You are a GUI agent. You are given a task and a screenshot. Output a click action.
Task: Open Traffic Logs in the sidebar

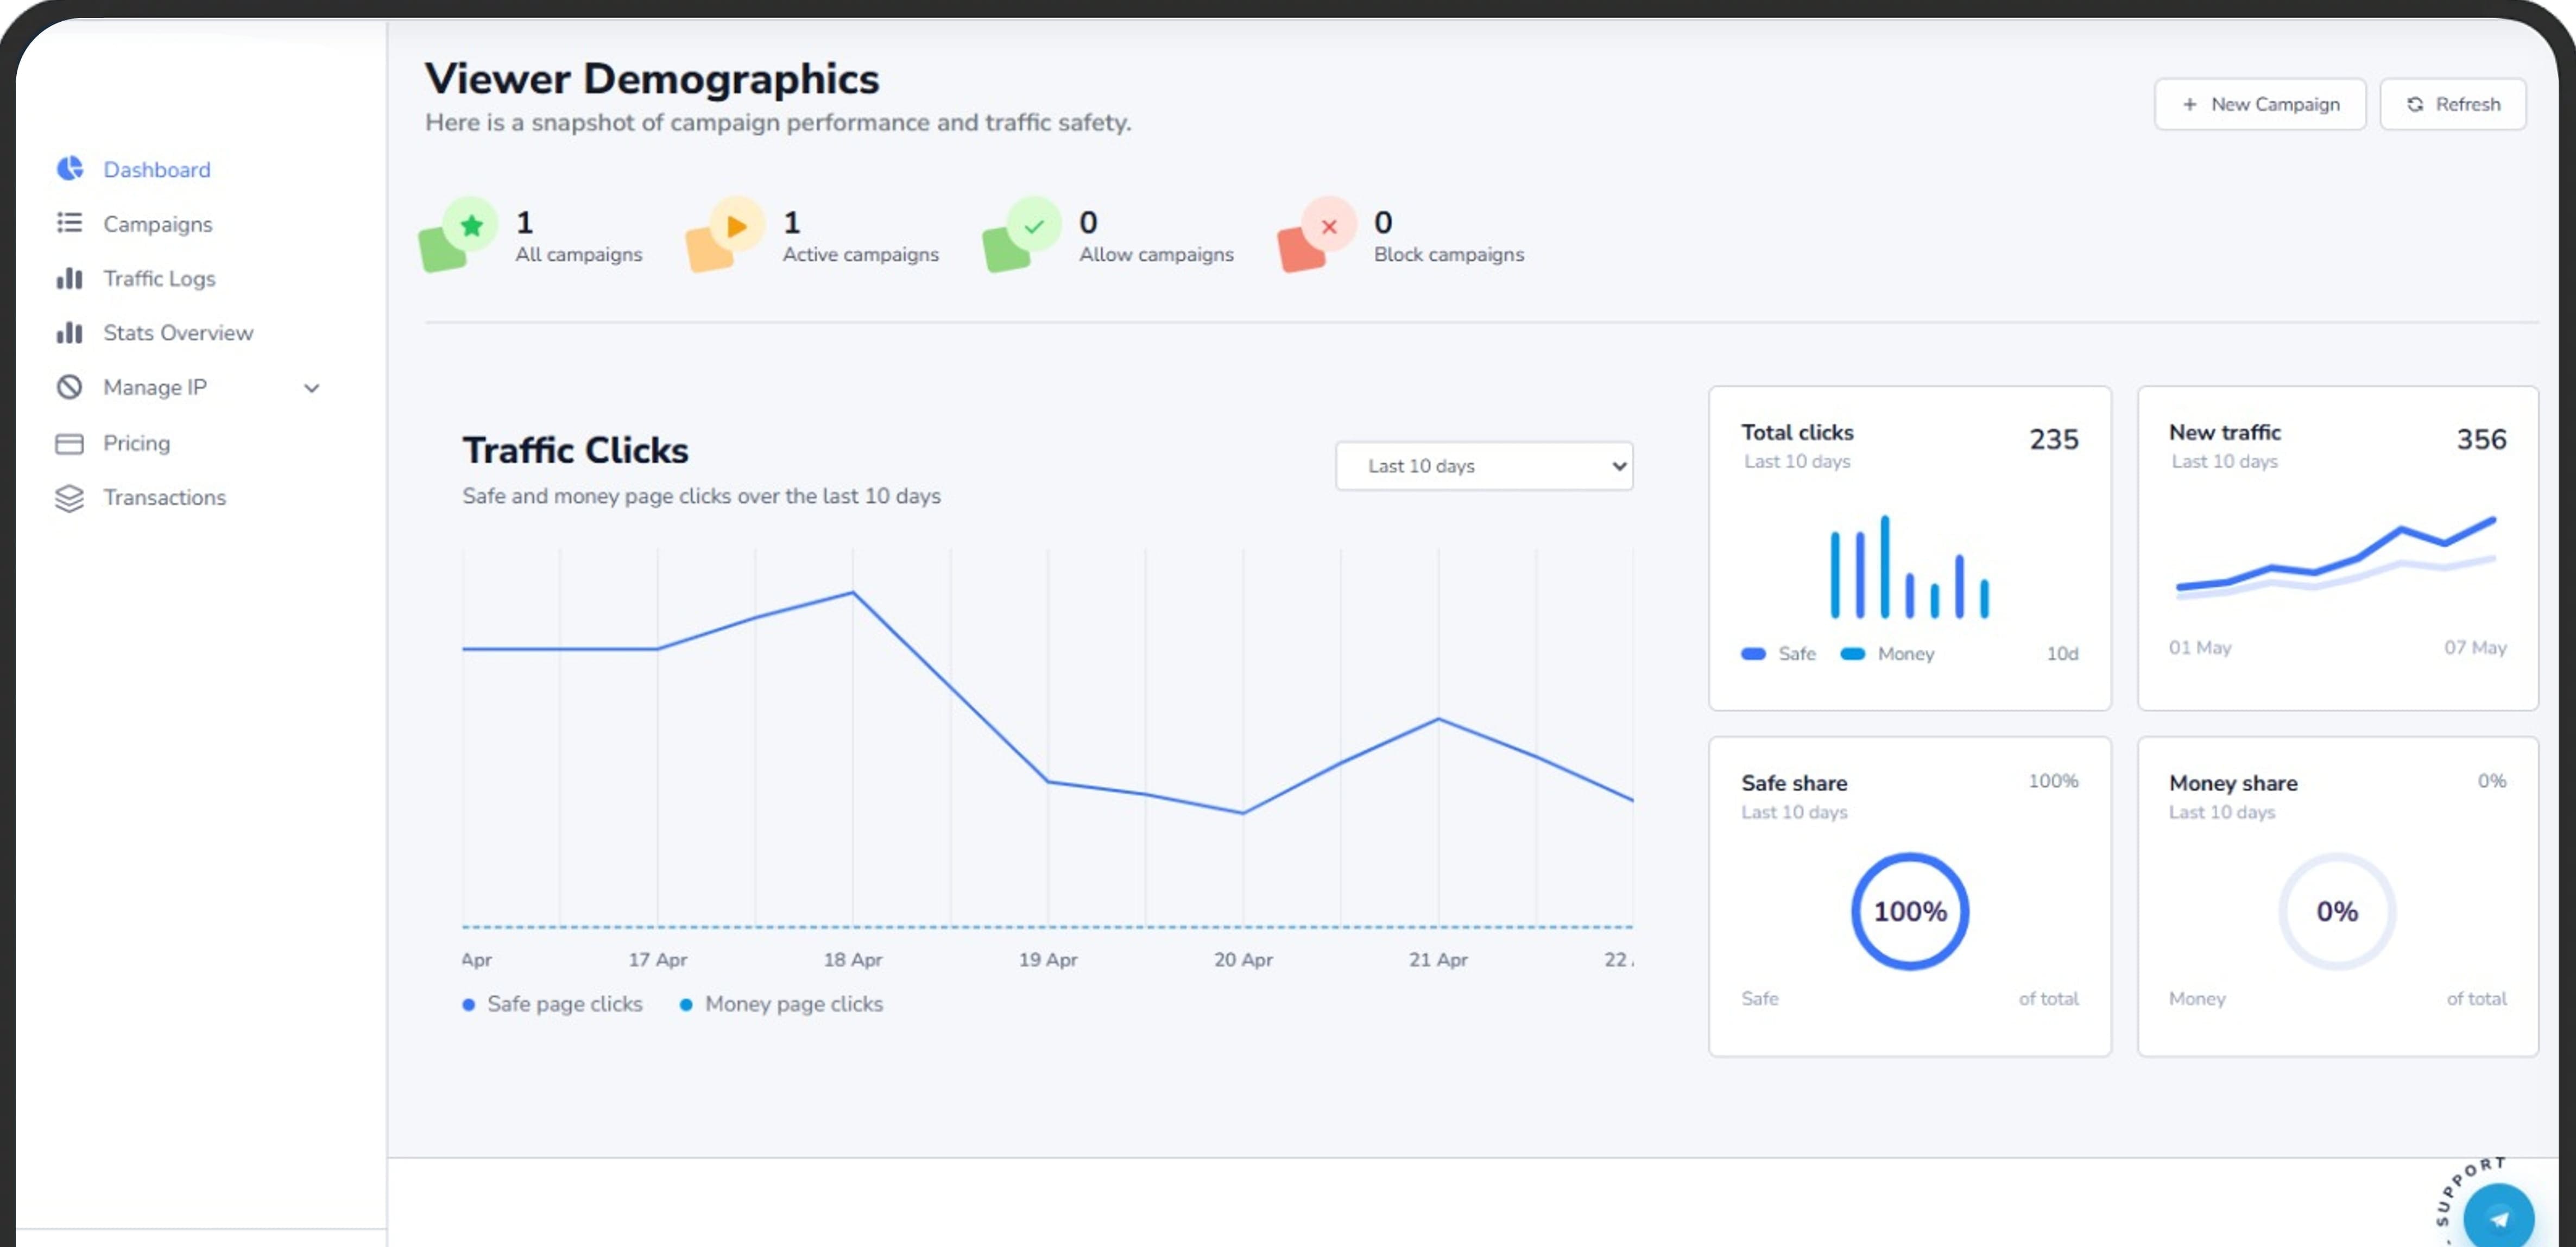pyautogui.click(x=159, y=278)
